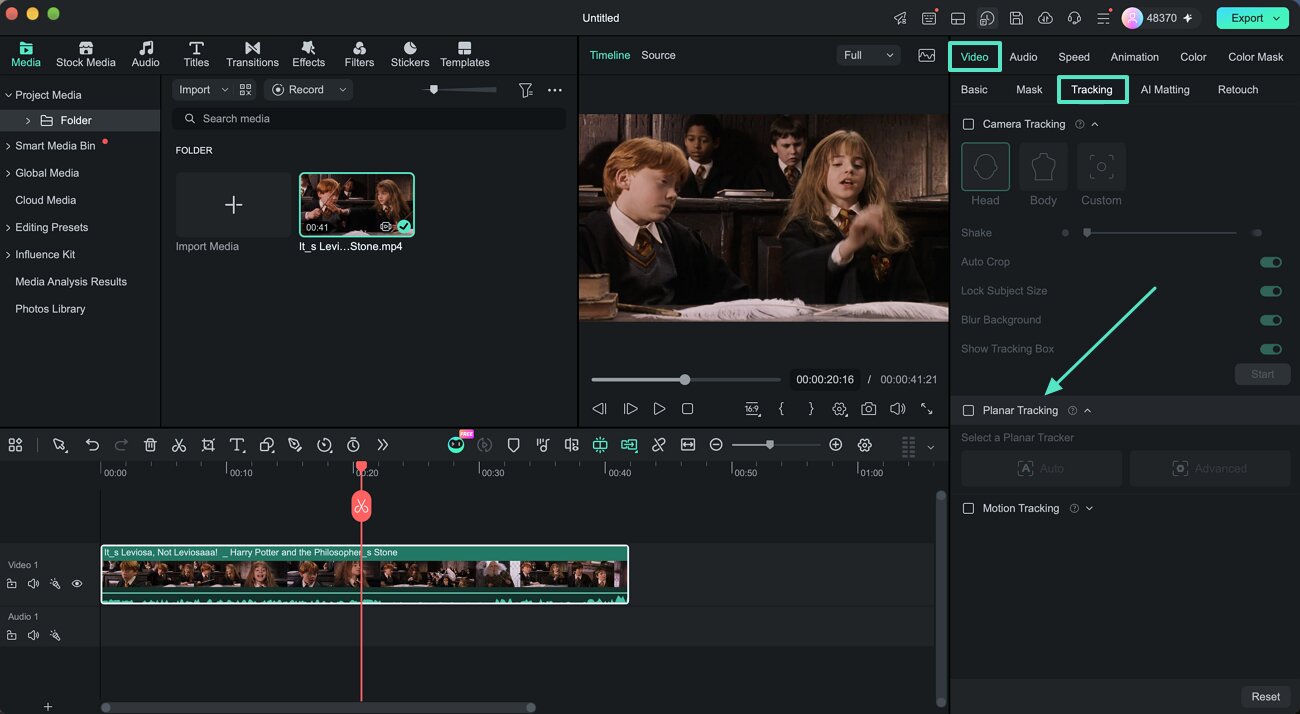Expand Editing Presets in the sidebar

8,228
